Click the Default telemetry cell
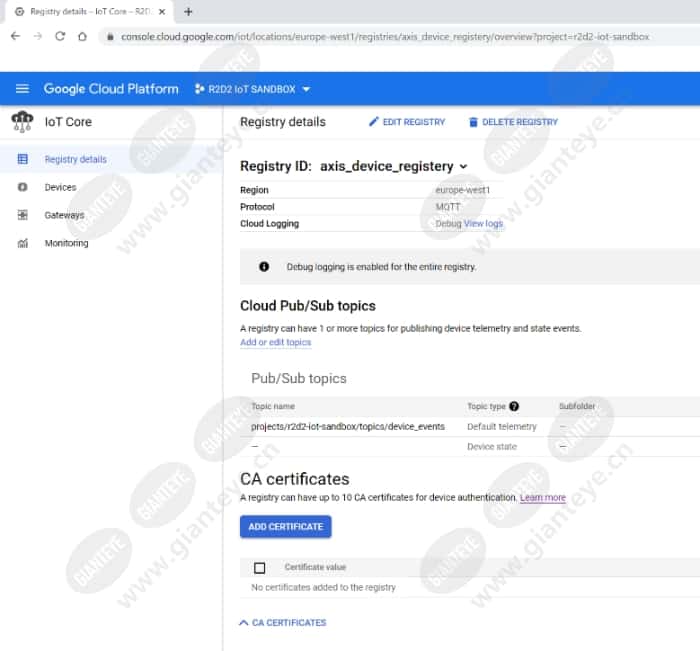The image size is (700, 651). [x=502, y=426]
